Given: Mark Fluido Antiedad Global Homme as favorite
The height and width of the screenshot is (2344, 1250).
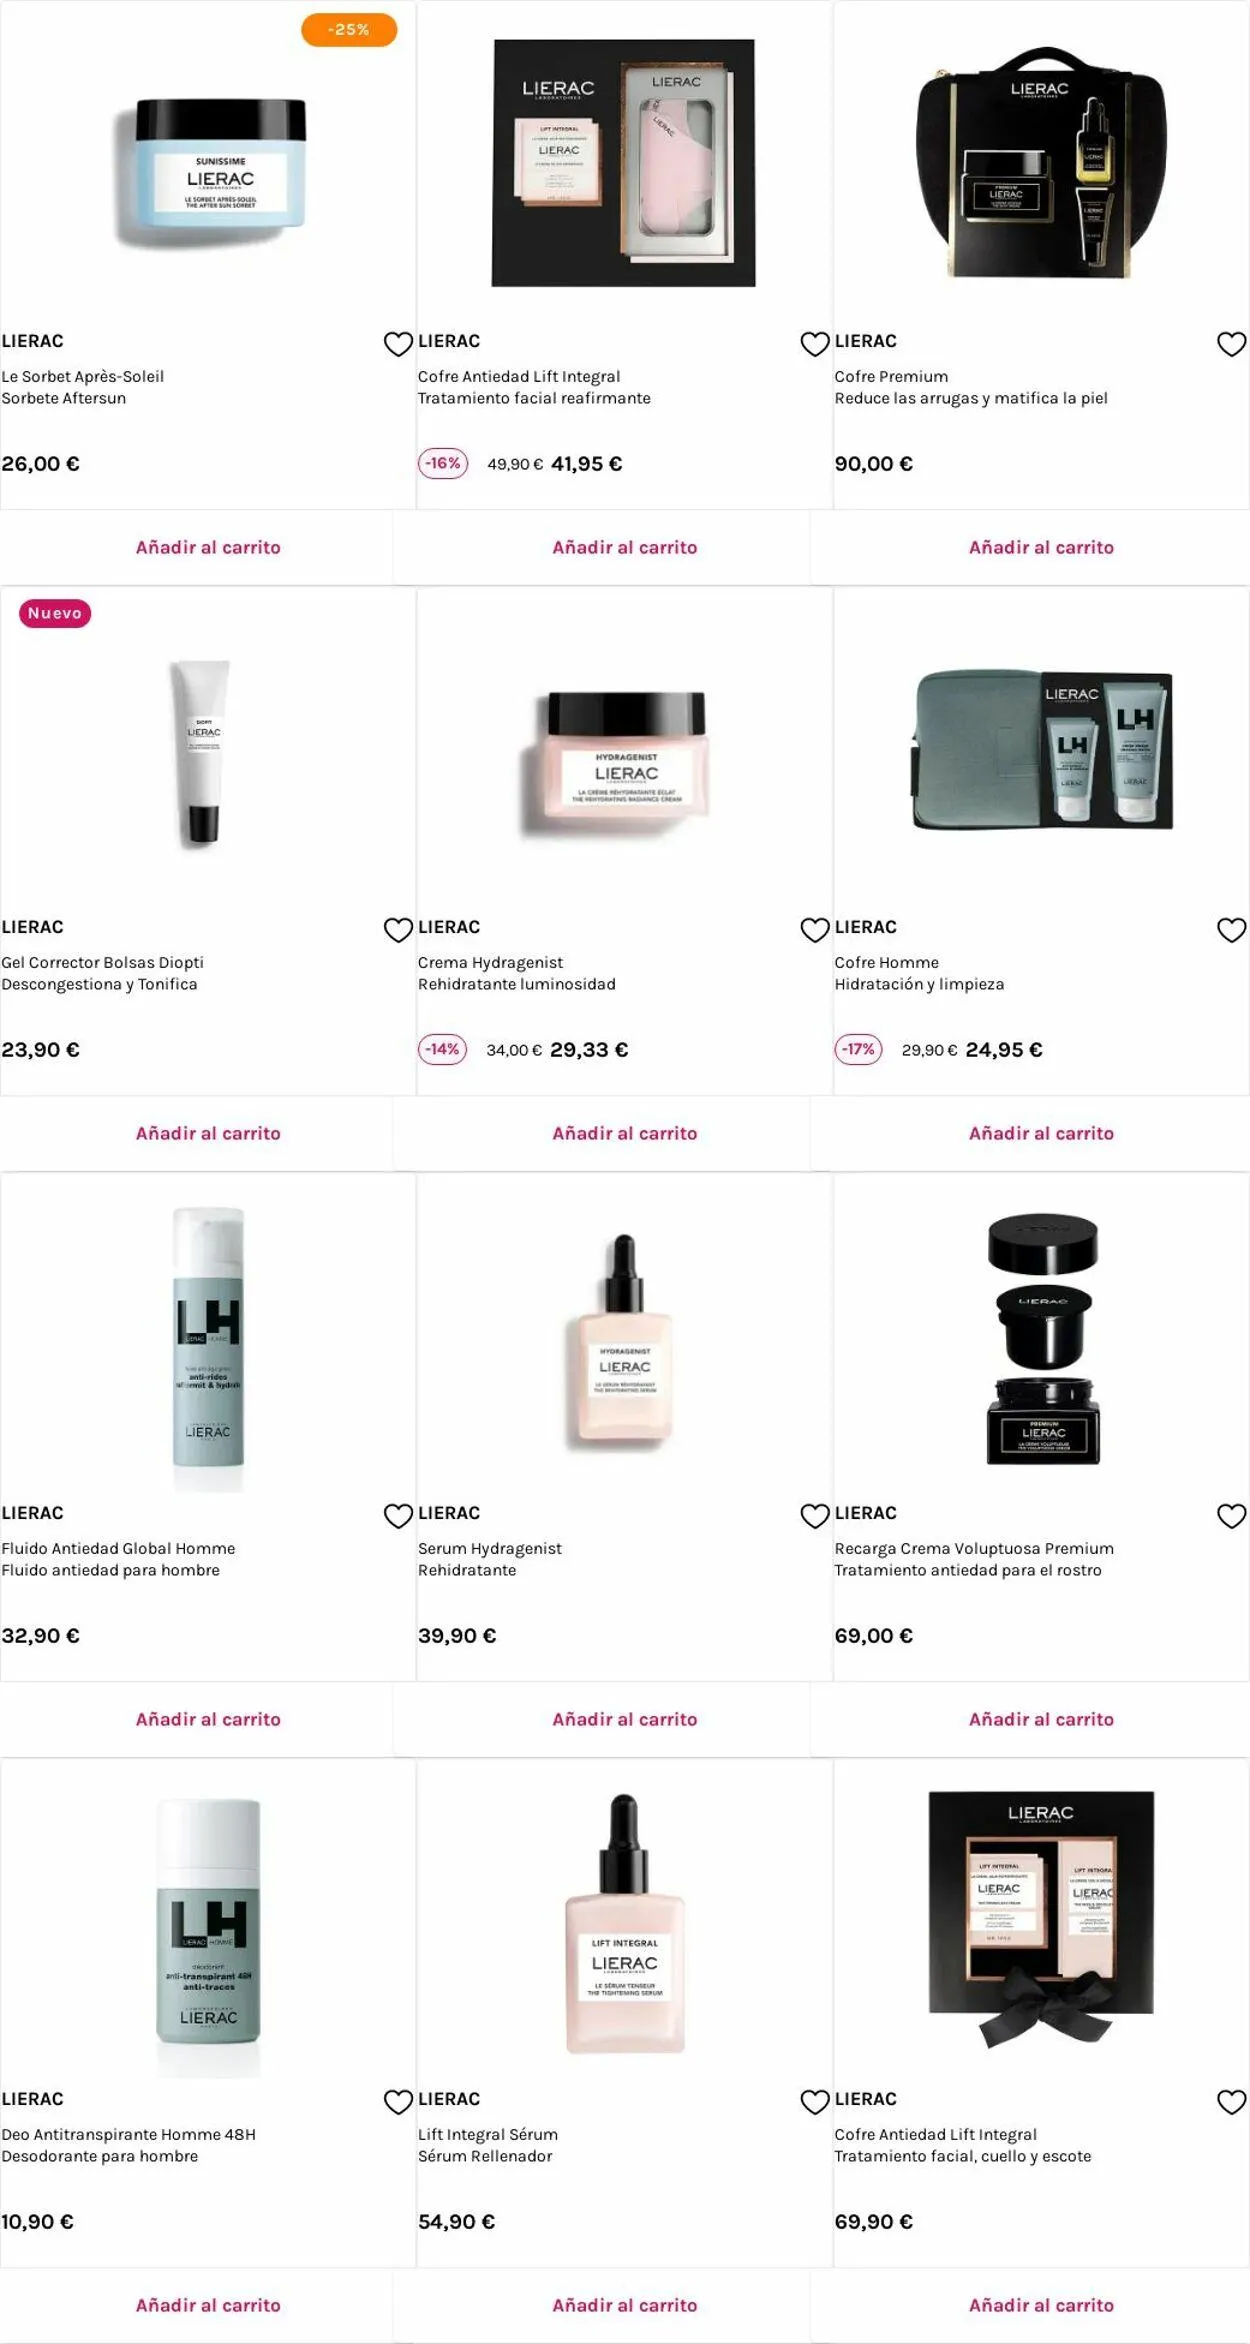Looking at the screenshot, I should point(398,1516).
